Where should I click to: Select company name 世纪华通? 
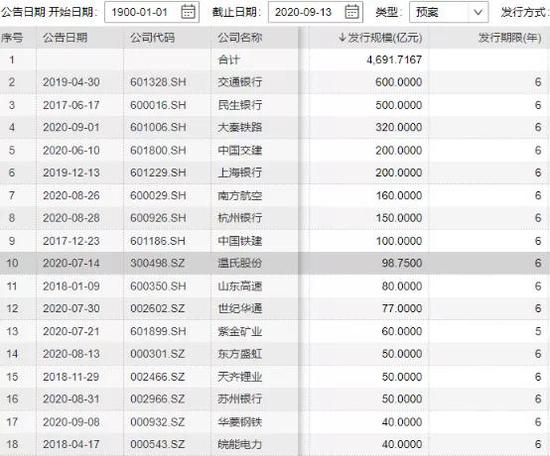(x=240, y=308)
